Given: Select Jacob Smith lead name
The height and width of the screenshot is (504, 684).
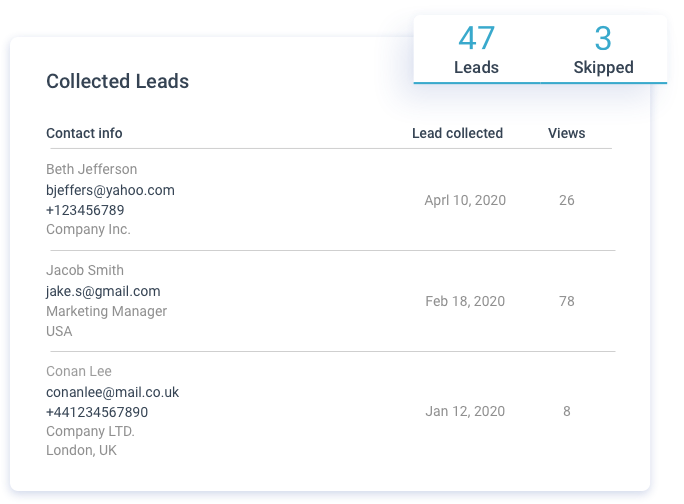Looking at the screenshot, I should (85, 270).
